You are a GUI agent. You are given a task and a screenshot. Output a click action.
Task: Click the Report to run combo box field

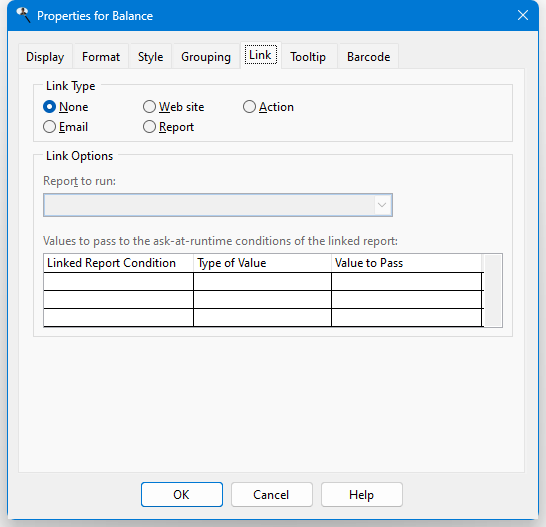click(218, 205)
